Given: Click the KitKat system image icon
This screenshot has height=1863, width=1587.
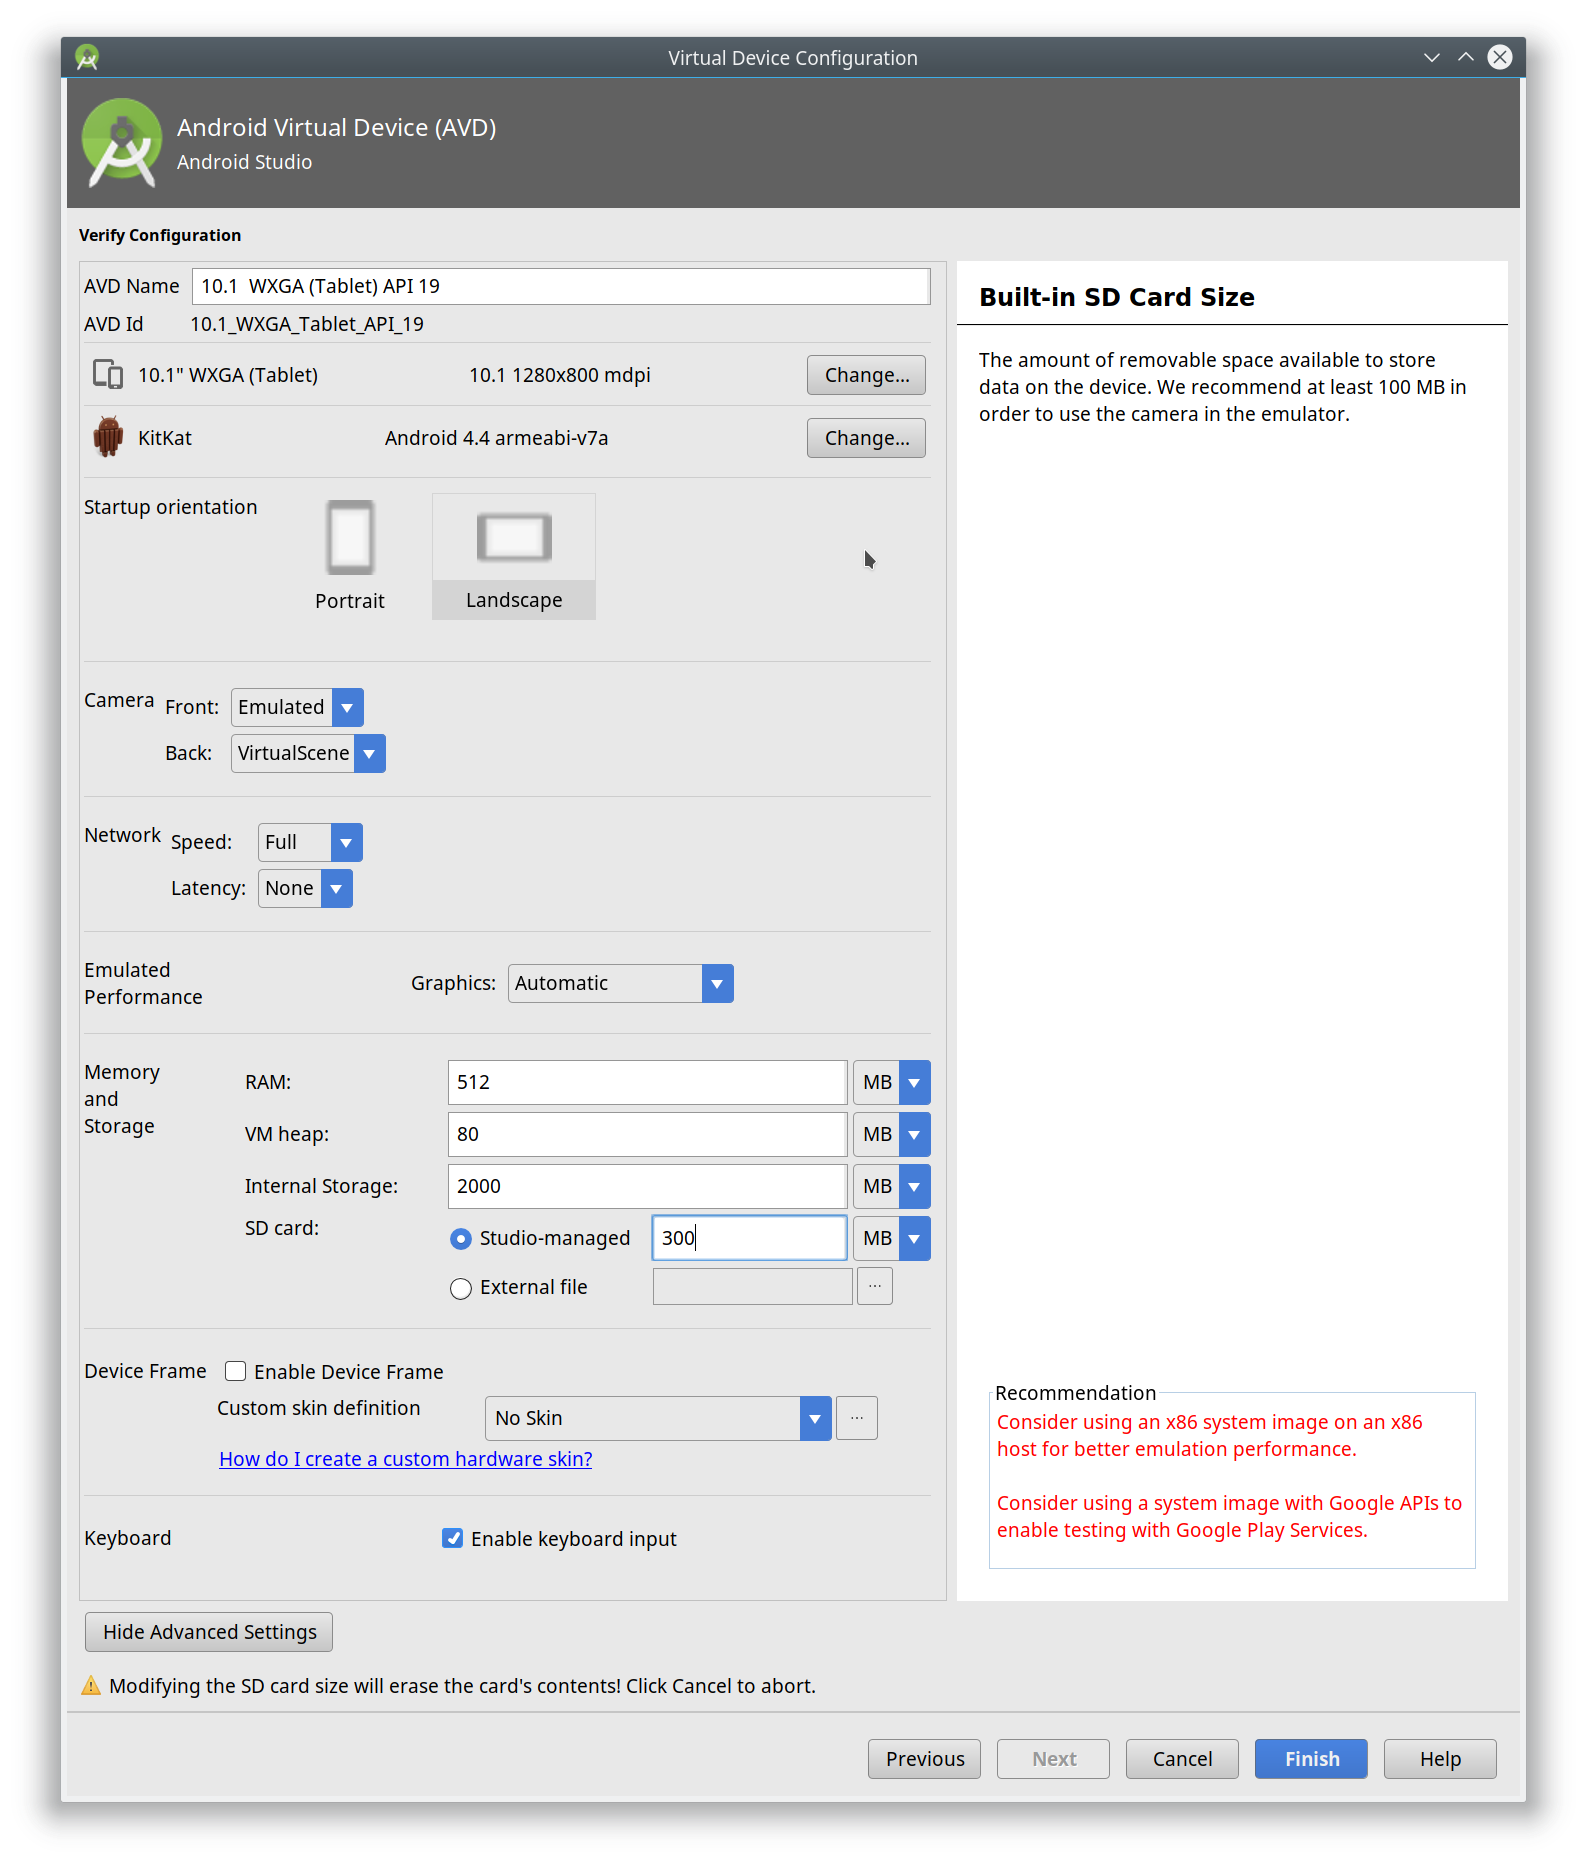Looking at the screenshot, I should click(108, 437).
